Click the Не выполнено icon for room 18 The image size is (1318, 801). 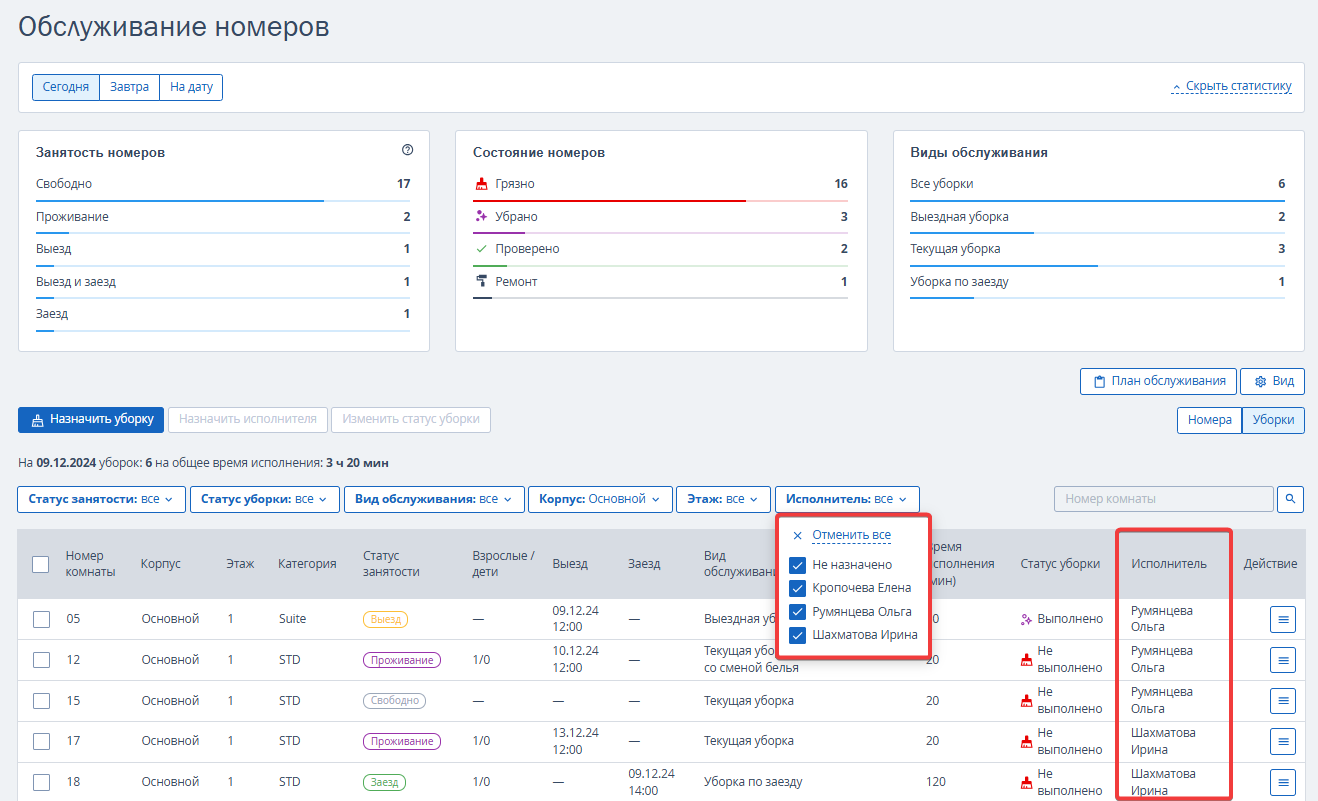click(1026, 782)
